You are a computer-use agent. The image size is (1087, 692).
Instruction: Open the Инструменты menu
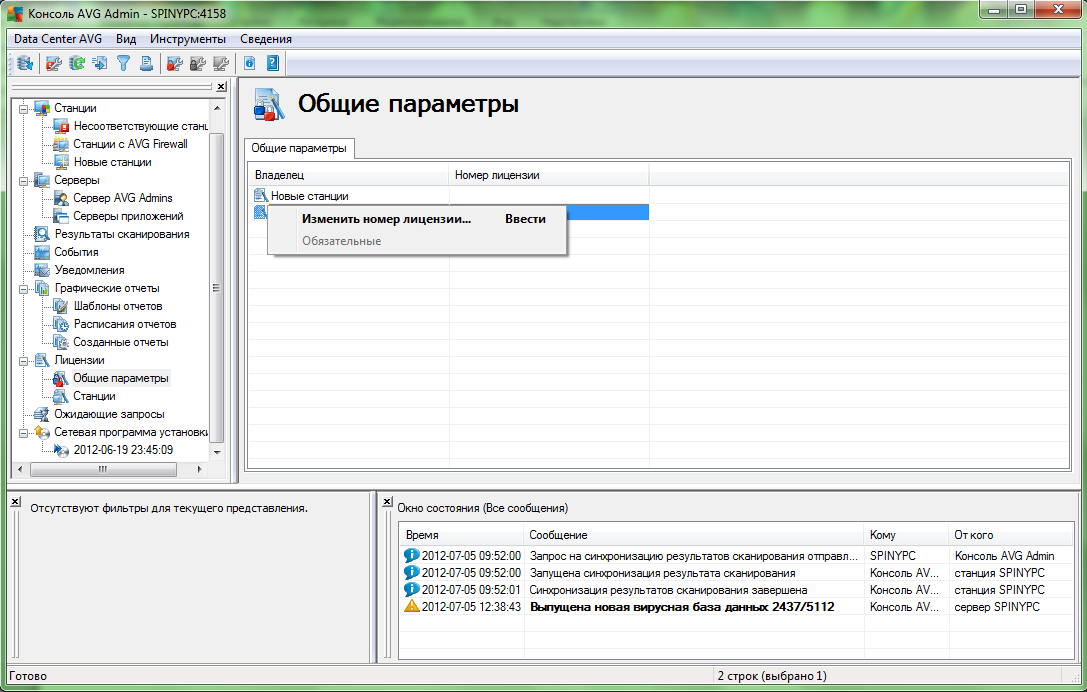point(188,39)
